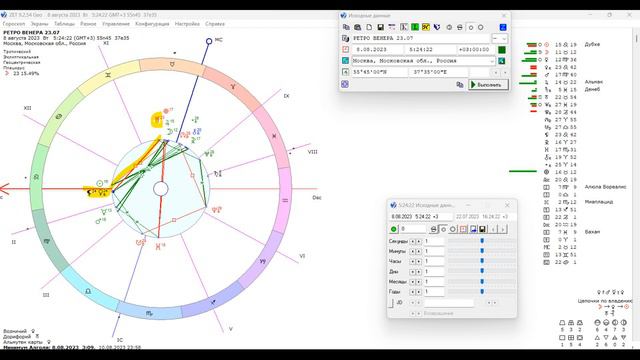The image size is (640, 360).
Task: Open the Справка menu
Action: (215, 24)
